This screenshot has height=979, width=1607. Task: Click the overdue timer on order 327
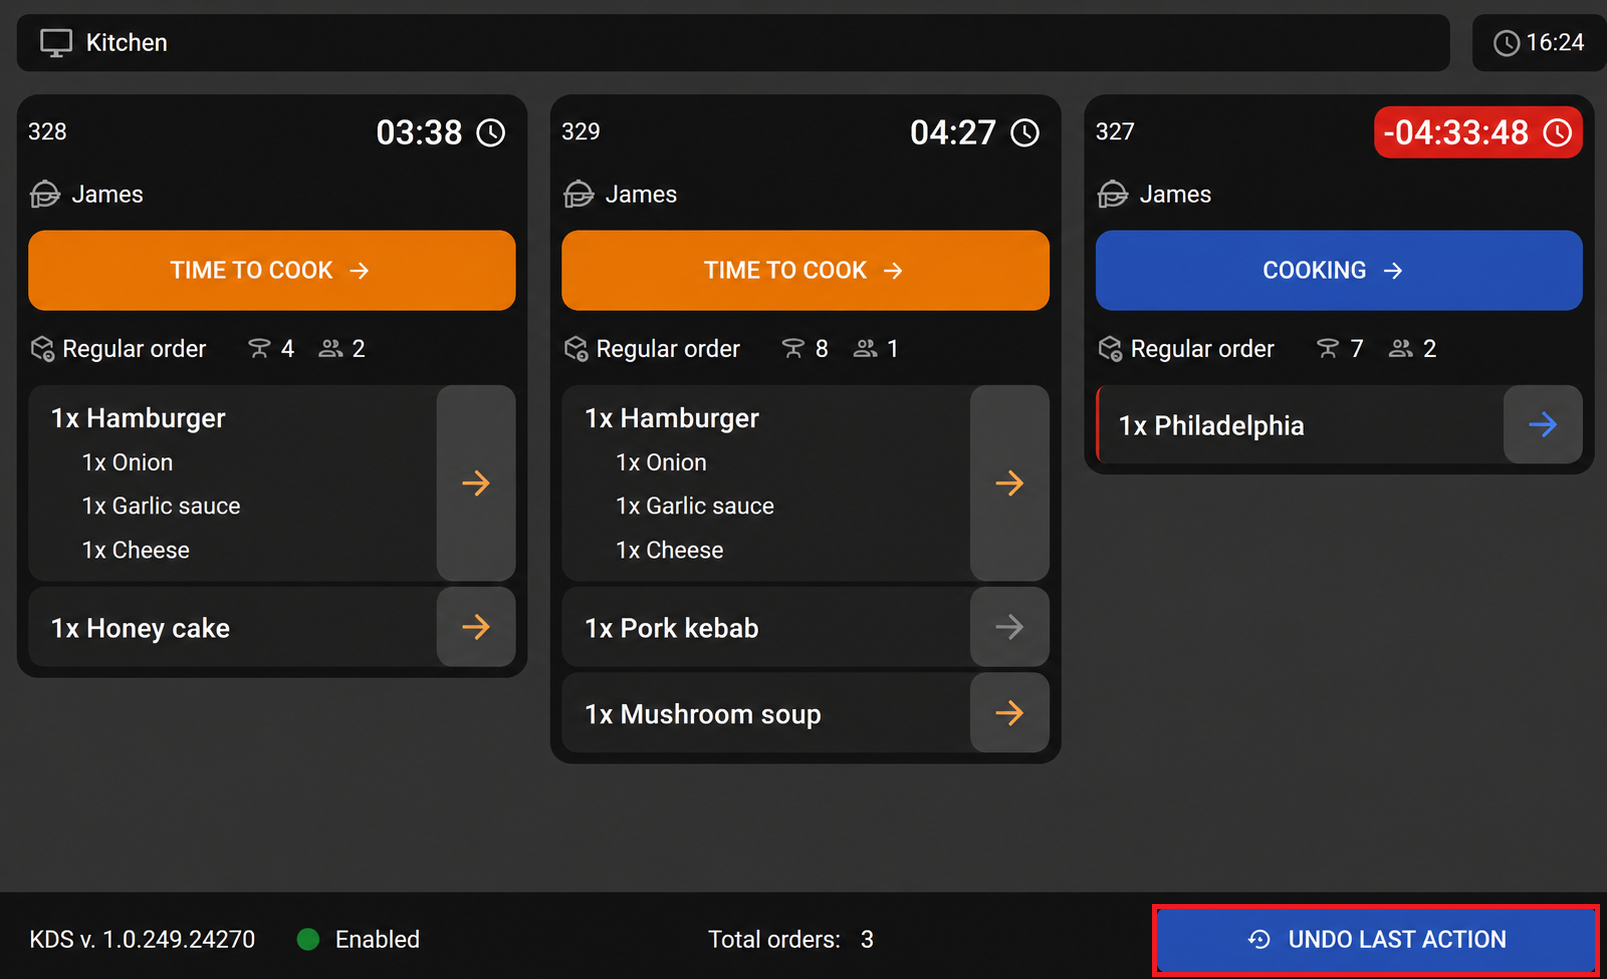point(1478,132)
